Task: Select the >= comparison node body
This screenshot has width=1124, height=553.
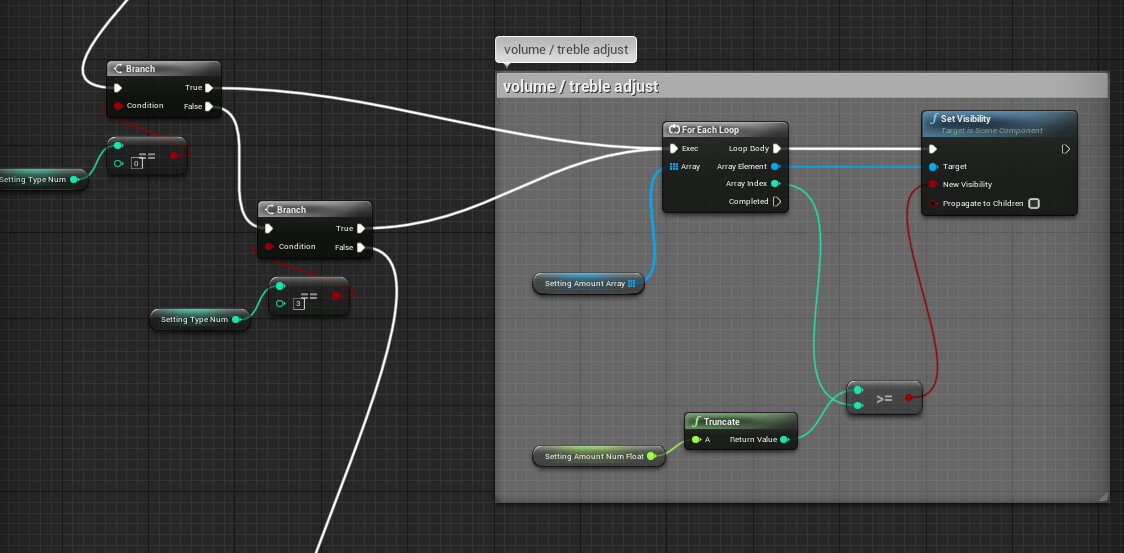Action: pos(884,397)
